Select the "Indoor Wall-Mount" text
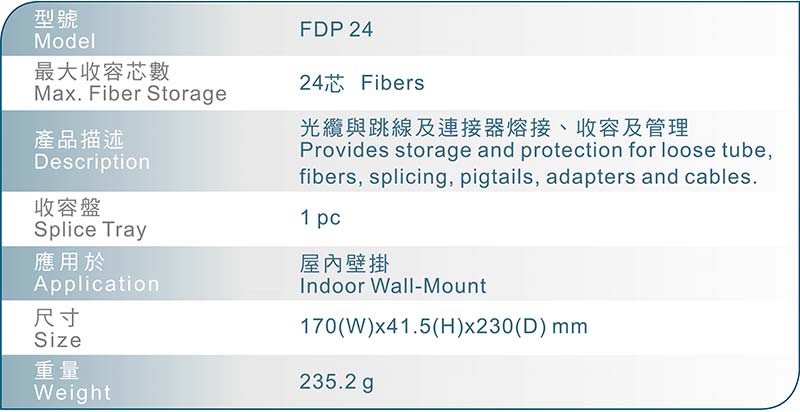This screenshot has height=412, width=800. point(393,287)
